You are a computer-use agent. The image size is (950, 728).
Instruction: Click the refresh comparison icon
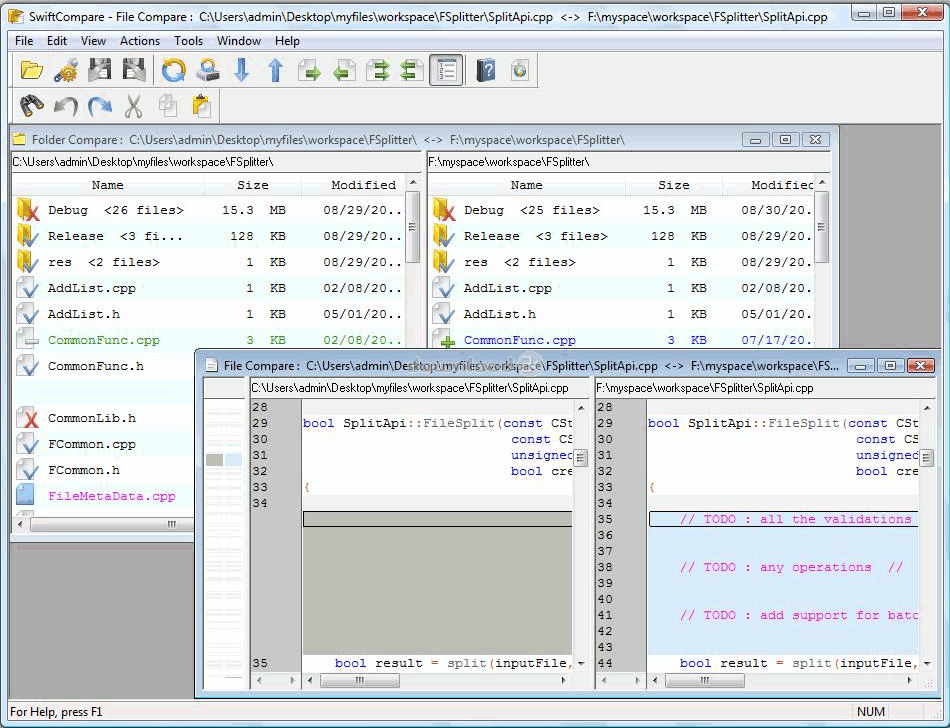(174, 70)
